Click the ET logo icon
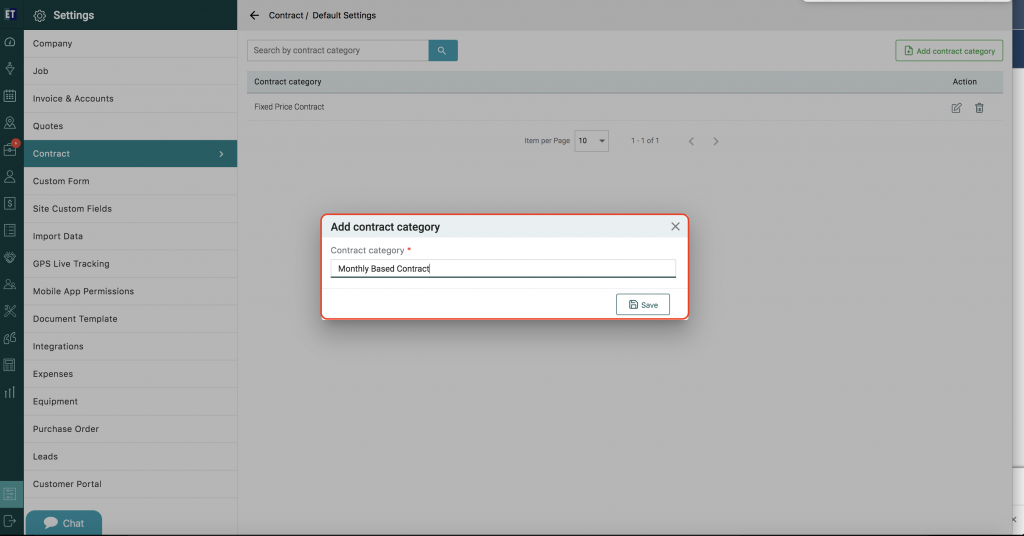Image resolution: width=1024 pixels, height=536 pixels. pos(10,14)
